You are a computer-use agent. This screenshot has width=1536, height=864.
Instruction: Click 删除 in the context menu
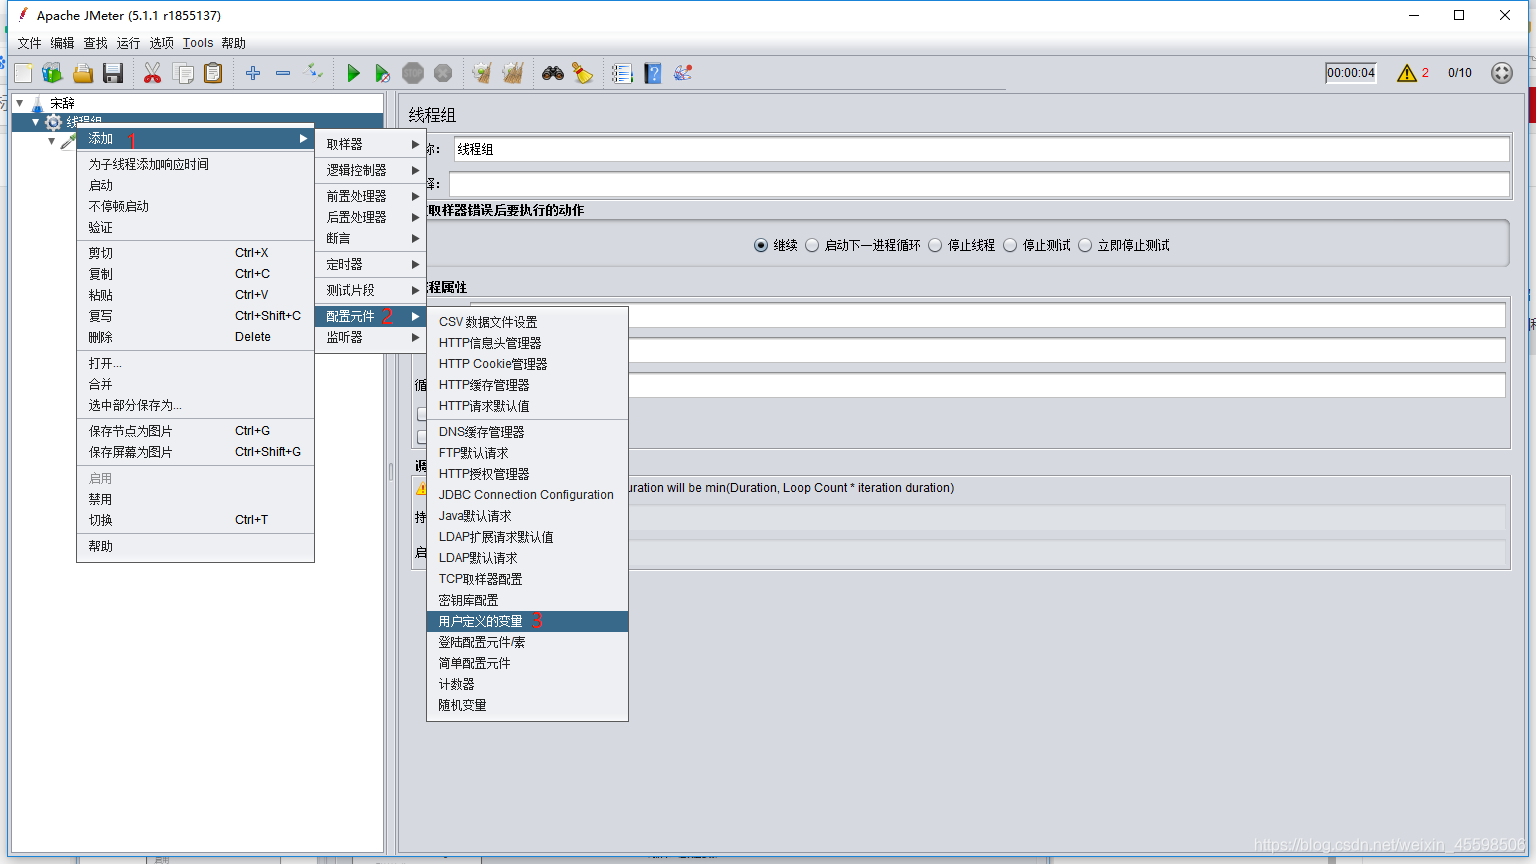coord(195,337)
